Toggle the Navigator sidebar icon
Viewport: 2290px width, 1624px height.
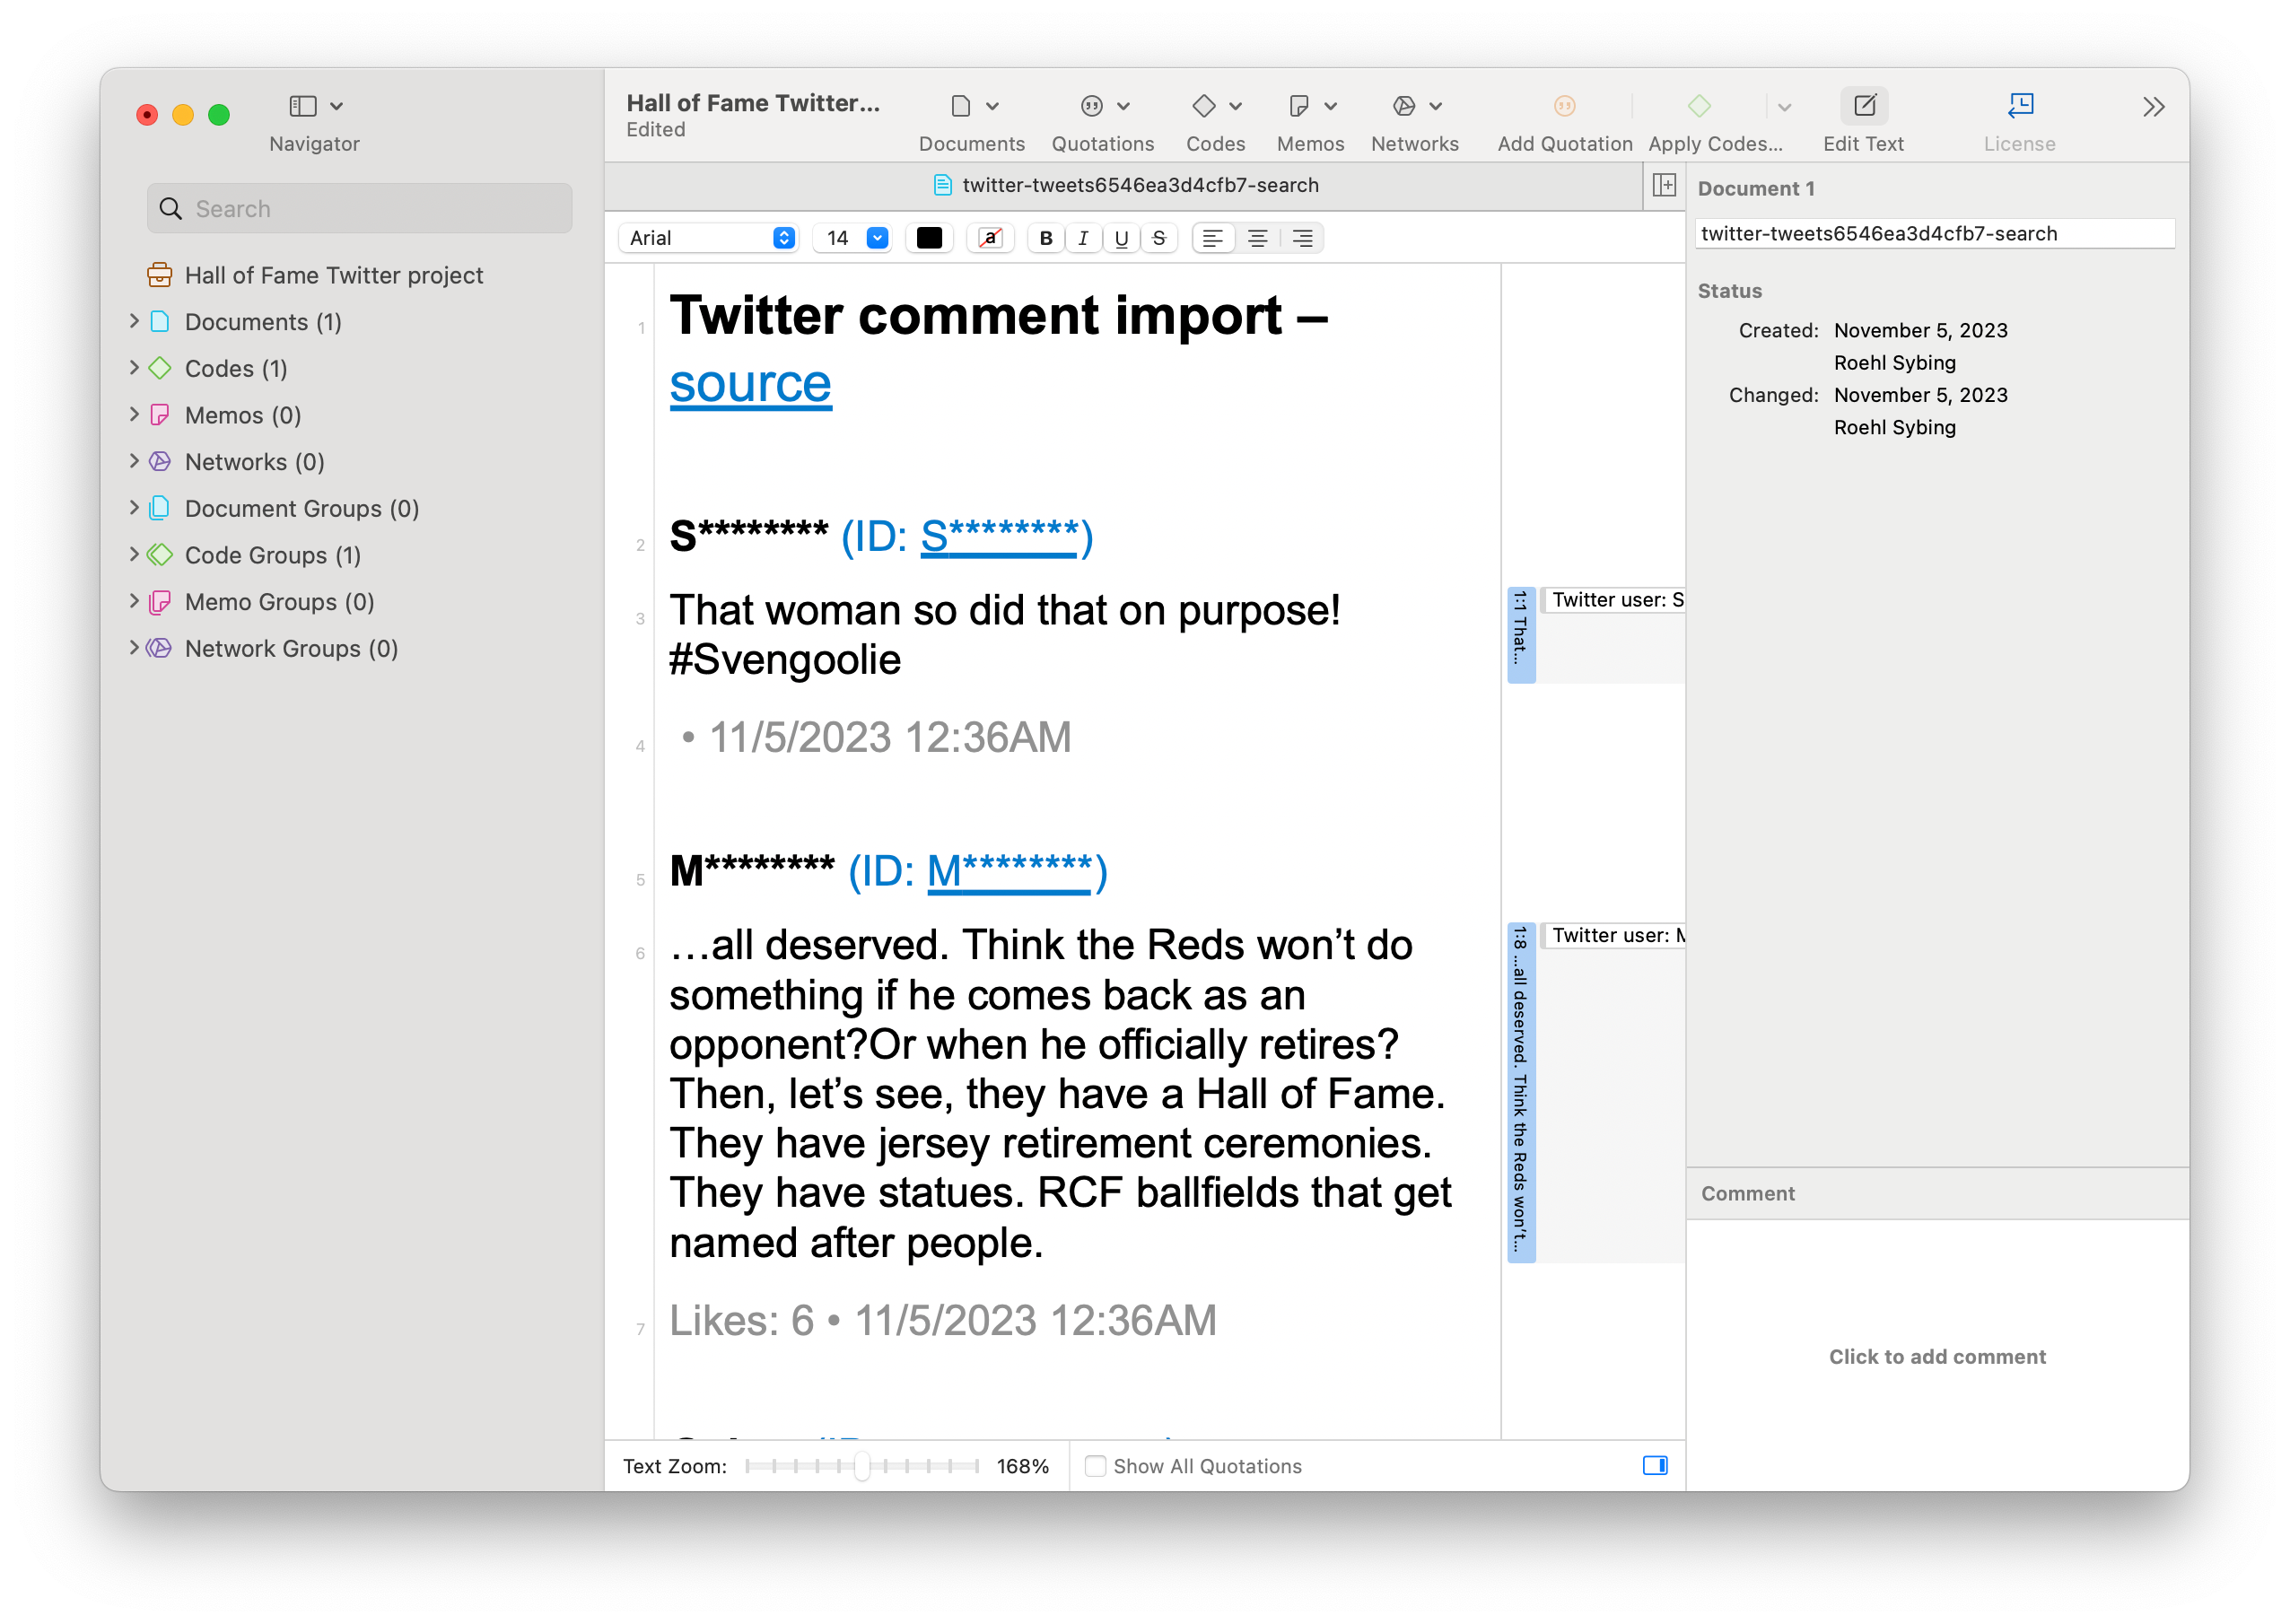(x=302, y=106)
